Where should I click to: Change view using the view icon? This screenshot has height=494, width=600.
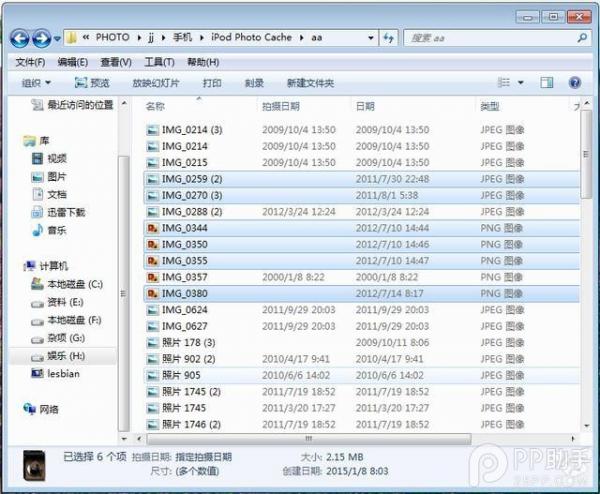click(x=504, y=82)
